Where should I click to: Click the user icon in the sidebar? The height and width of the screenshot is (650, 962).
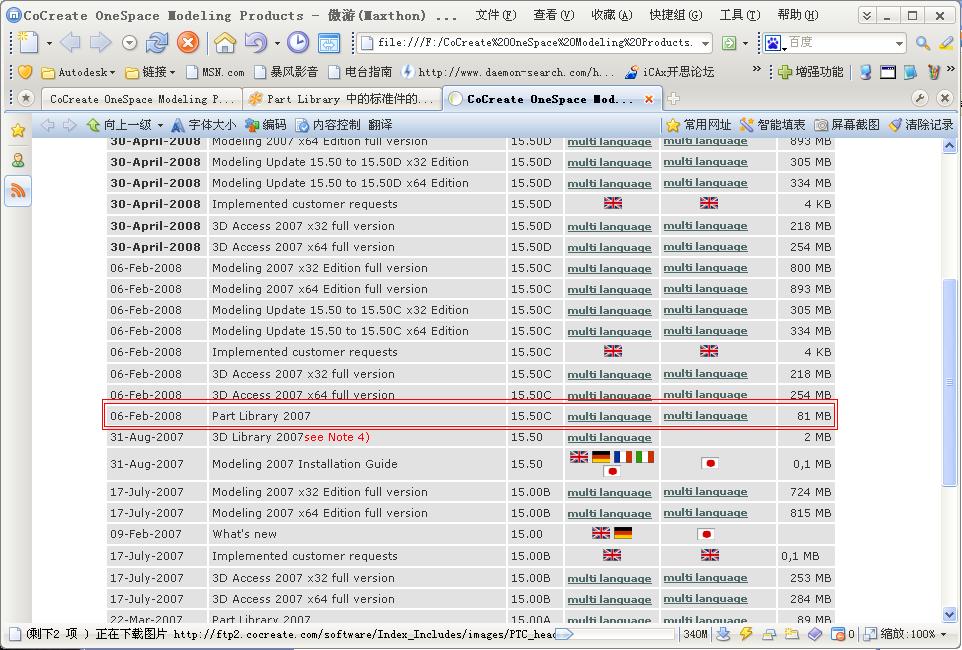pyautogui.click(x=18, y=160)
